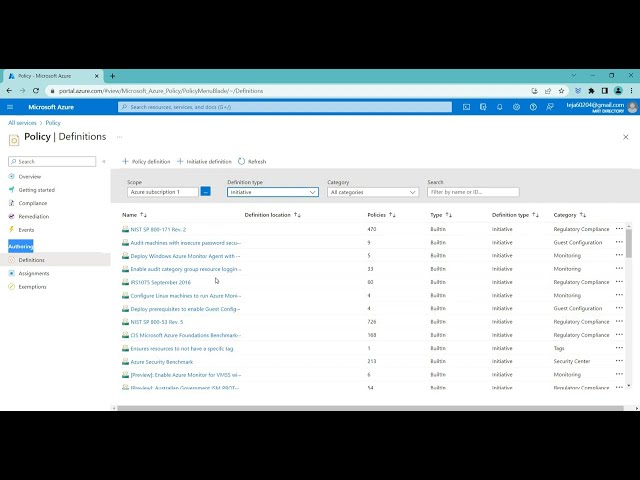Click the Initiative definition button
The width and height of the screenshot is (640, 480).
pyautogui.click(x=204, y=162)
